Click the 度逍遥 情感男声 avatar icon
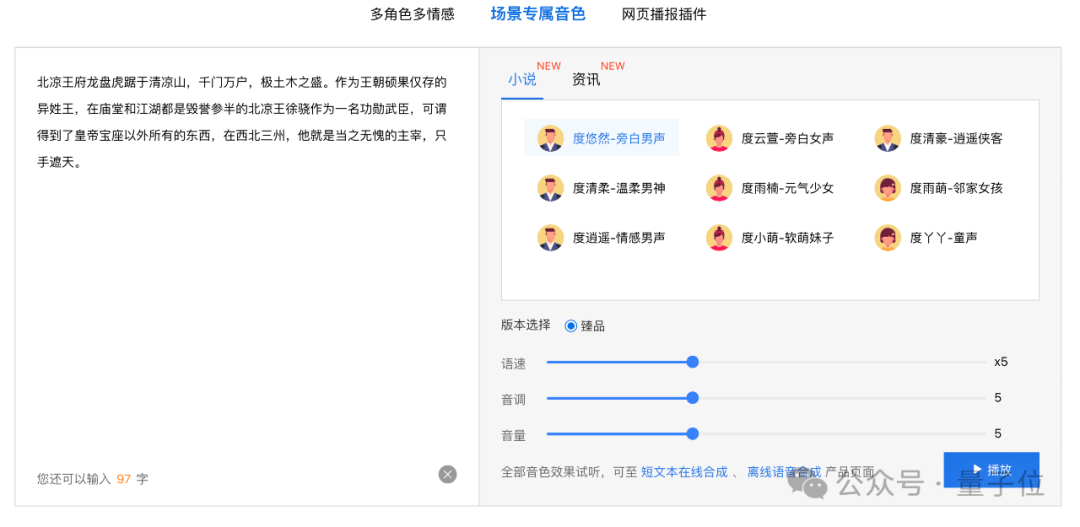This screenshot has height=527, width=1080. point(550,238)
